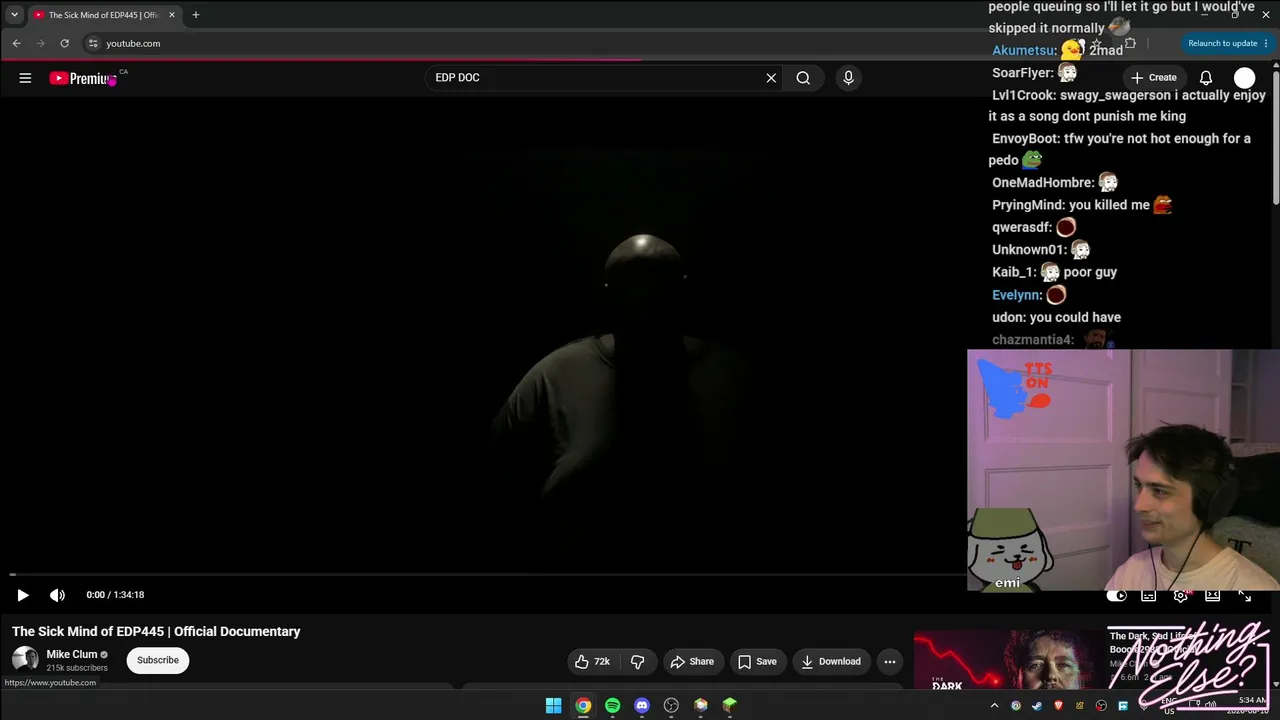Viewport: 1280px width, 720px height.
Task: Click the Create button
Action: (1153, 78)
